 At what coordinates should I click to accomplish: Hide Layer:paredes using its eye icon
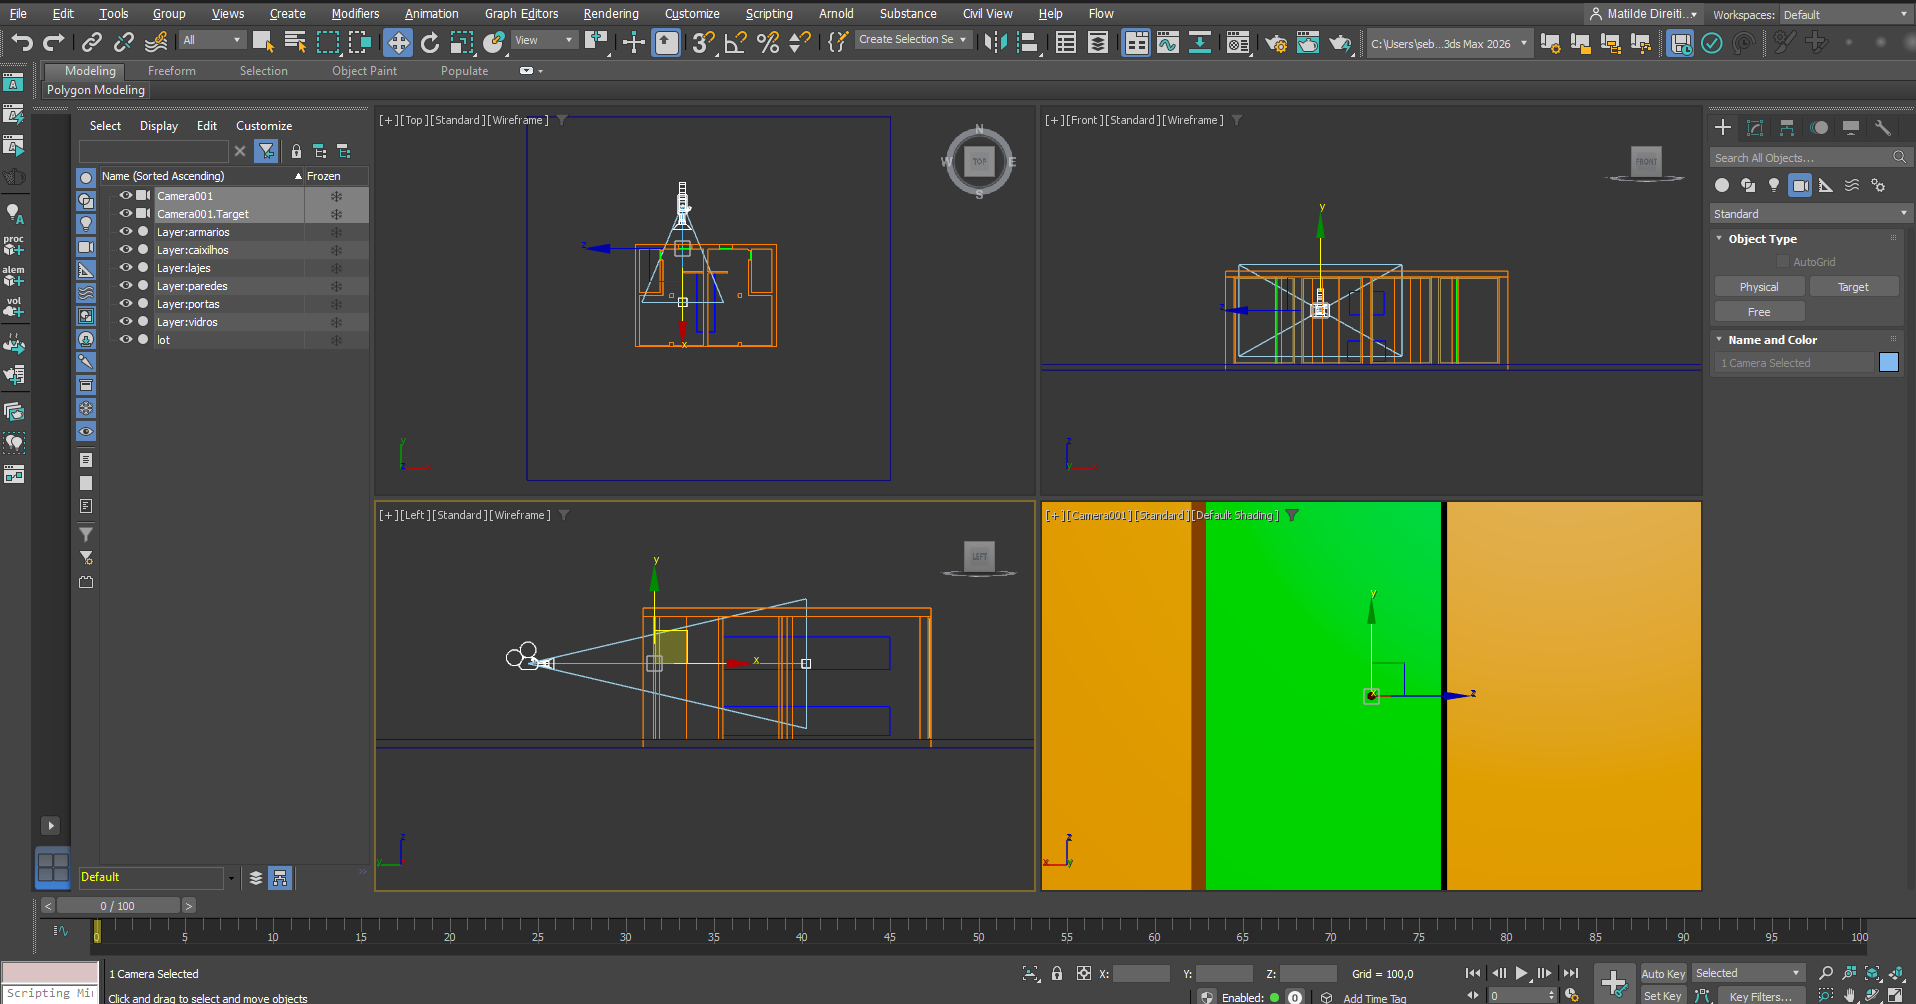126,286
